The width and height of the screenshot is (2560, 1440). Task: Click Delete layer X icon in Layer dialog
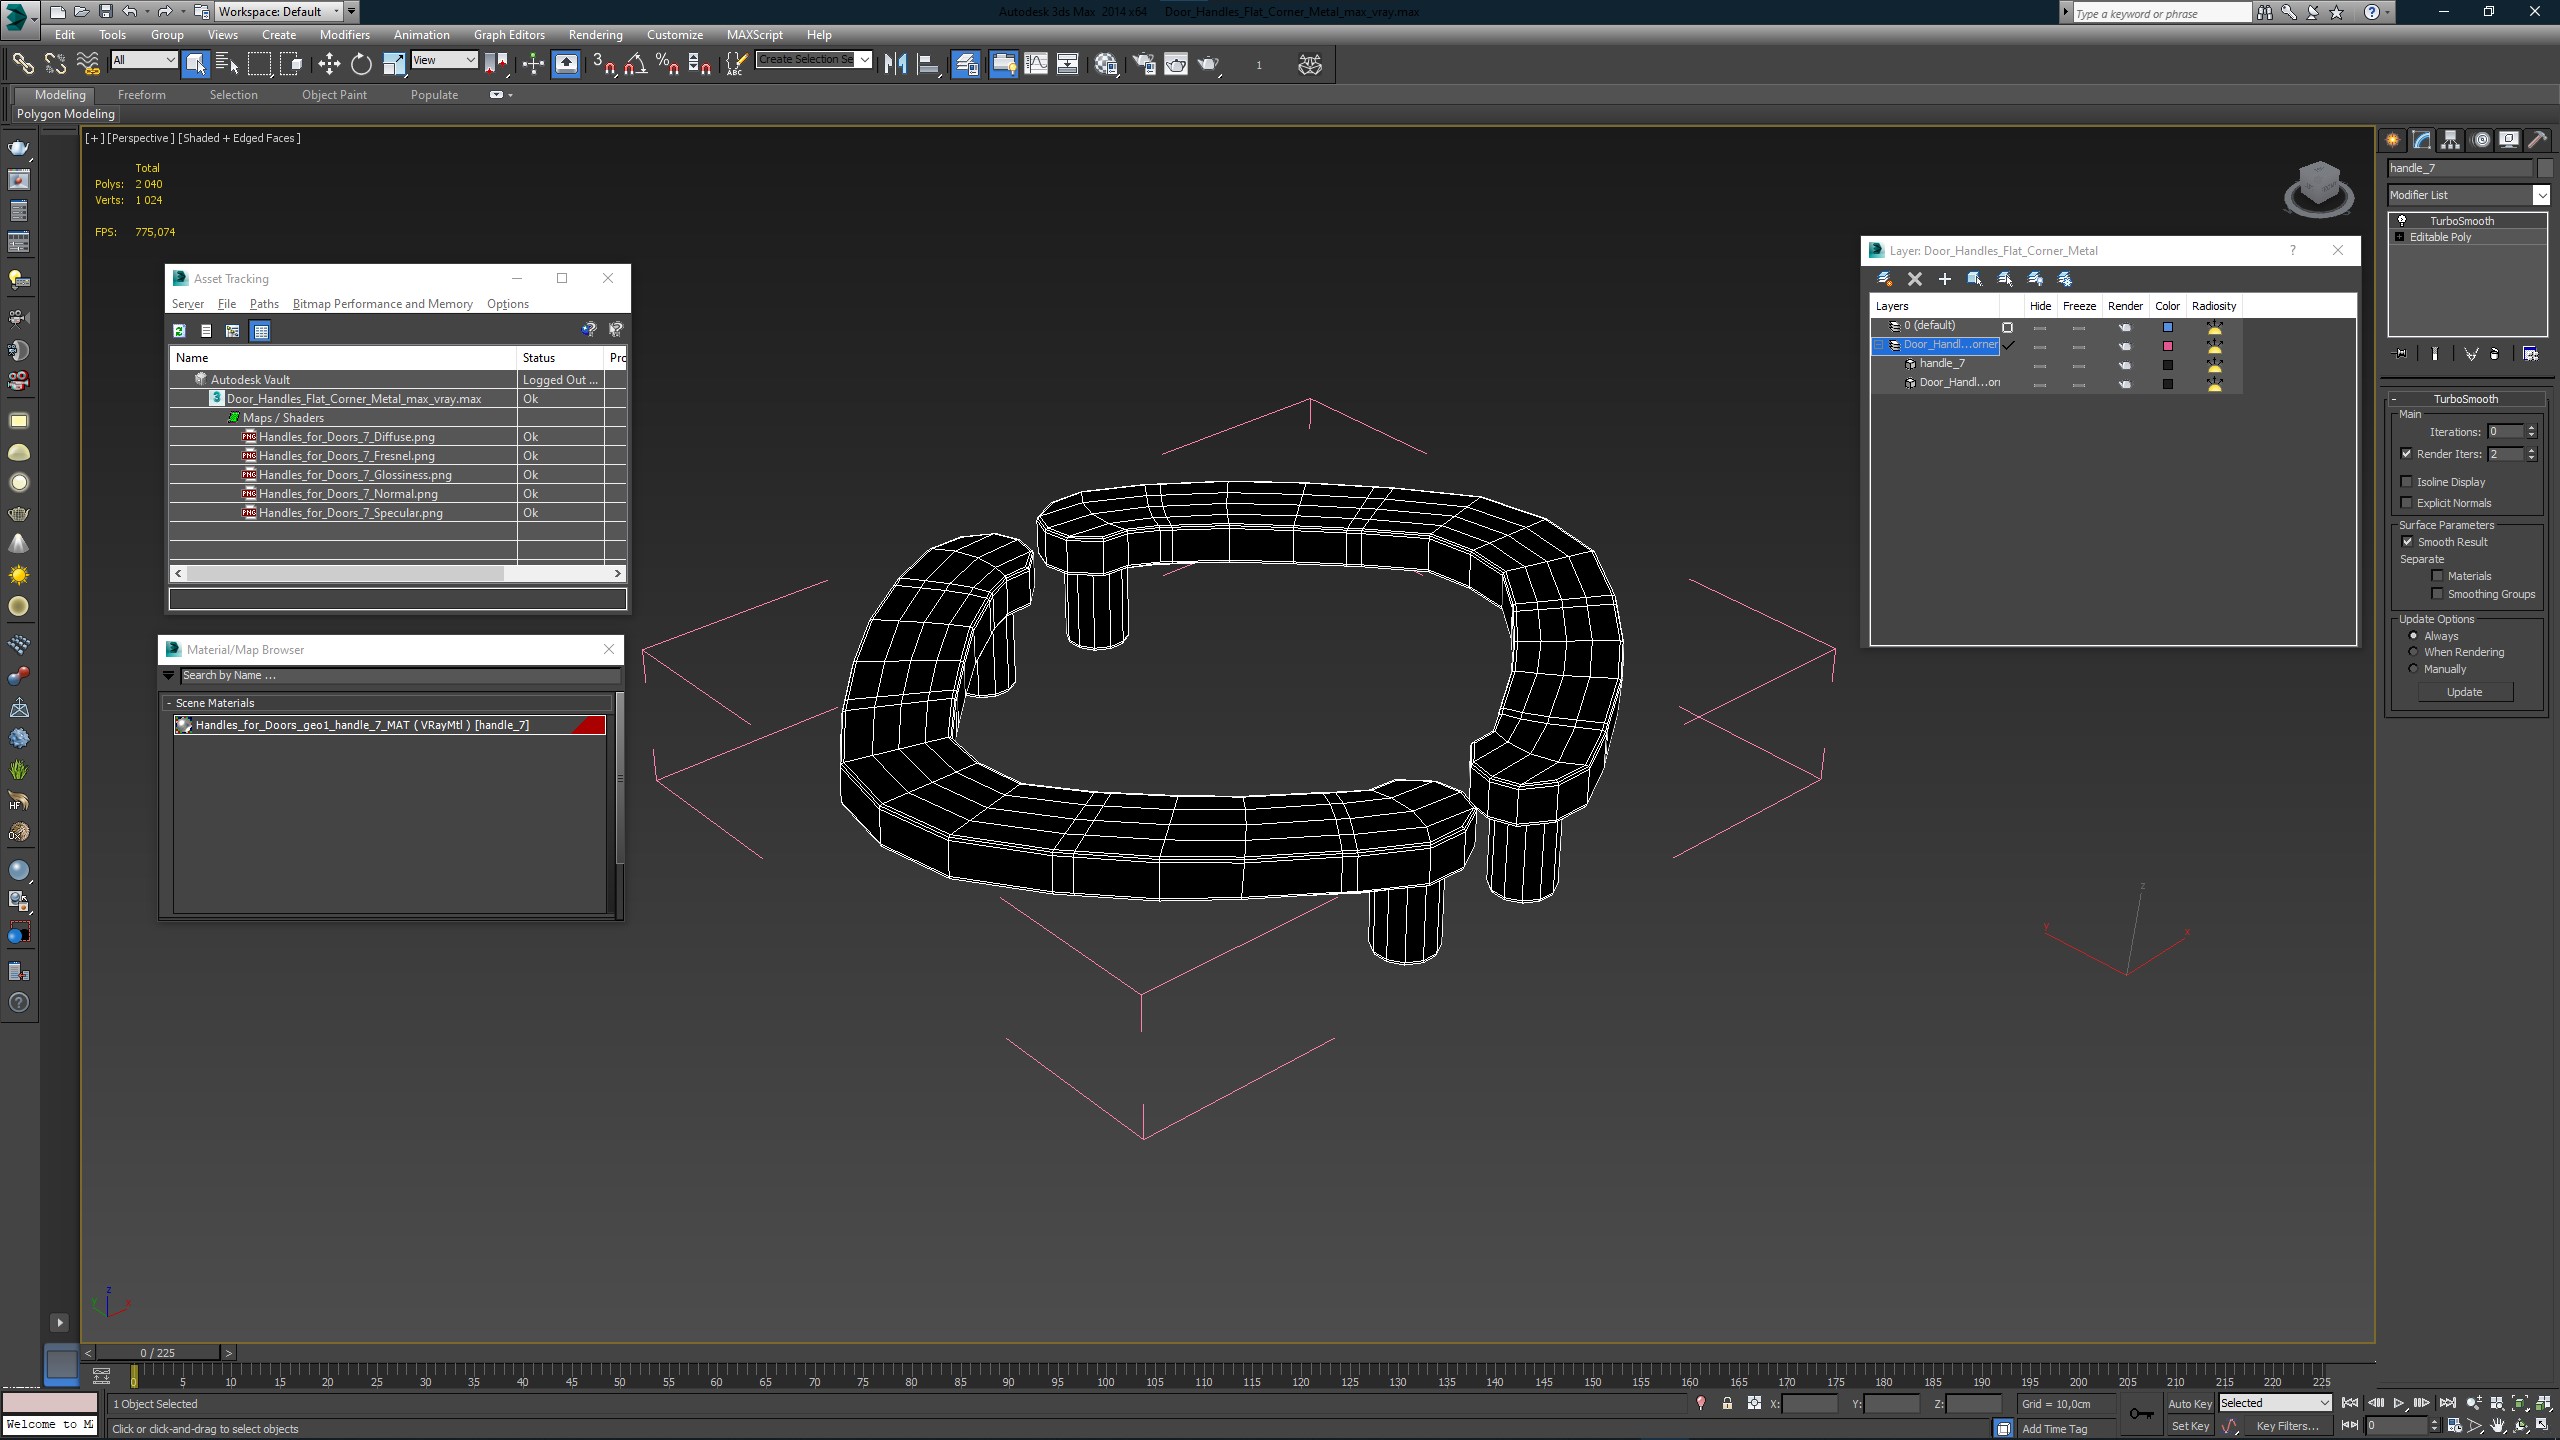[1914, 279]
